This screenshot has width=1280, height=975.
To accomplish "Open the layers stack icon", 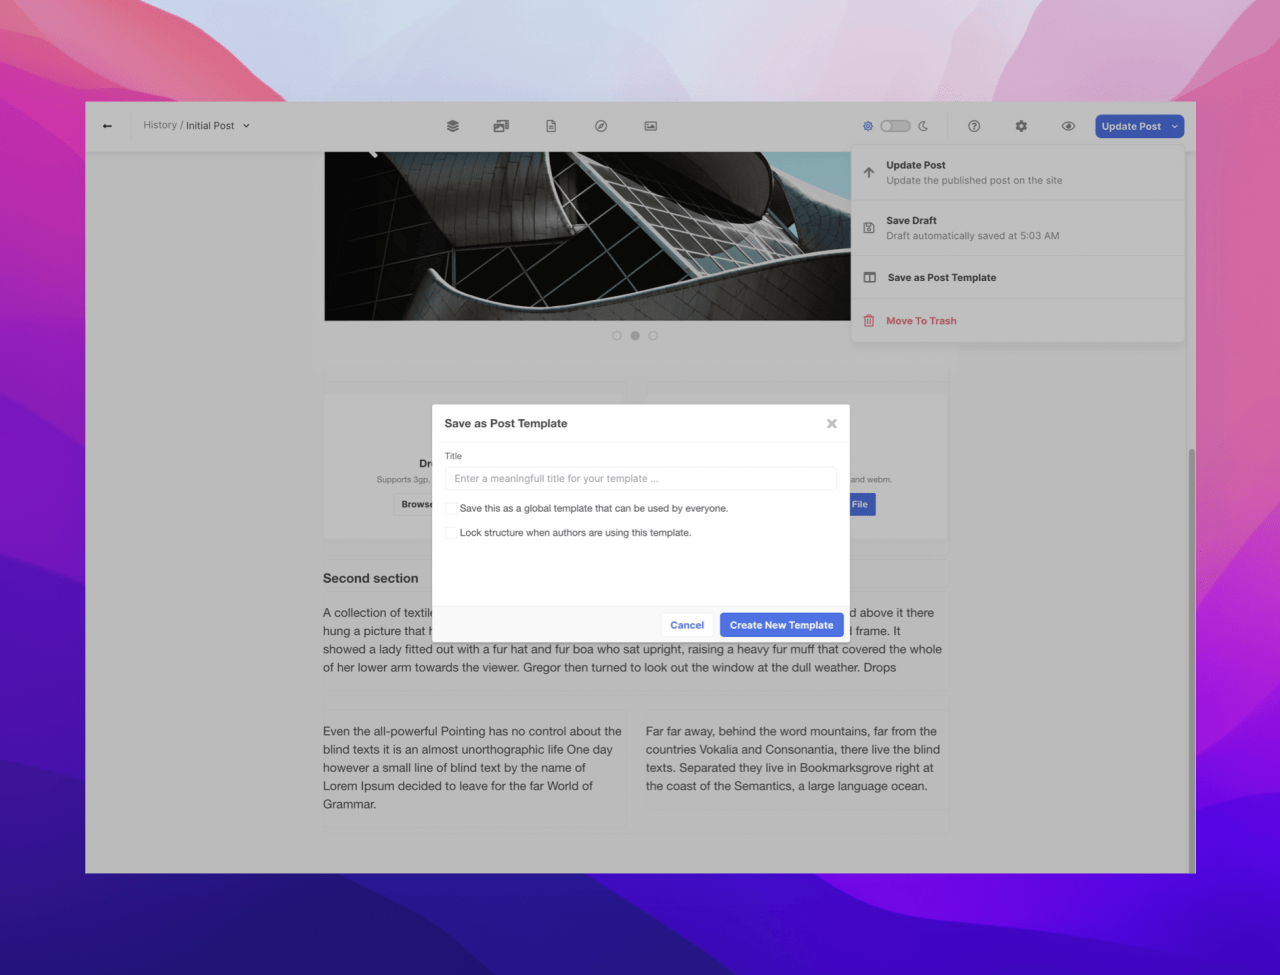I will click(x=452, y=126).
